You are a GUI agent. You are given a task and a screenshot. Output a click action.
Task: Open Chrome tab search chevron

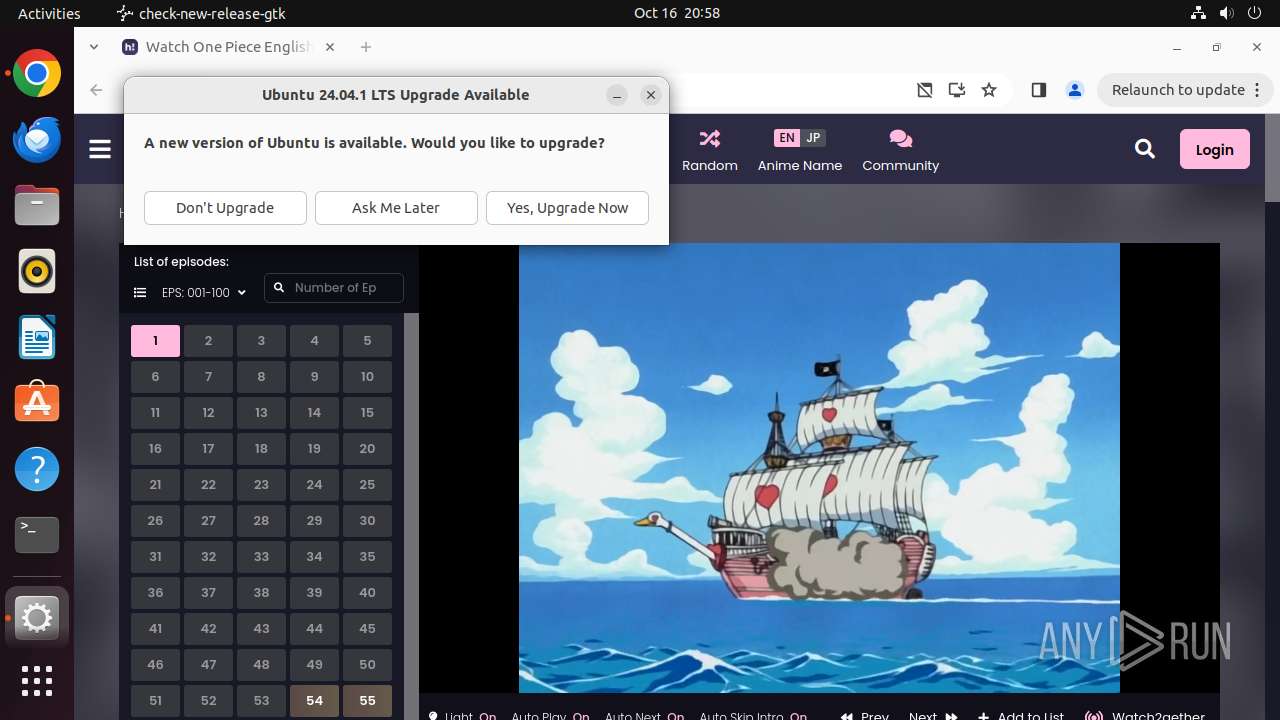tap(93, 46)
